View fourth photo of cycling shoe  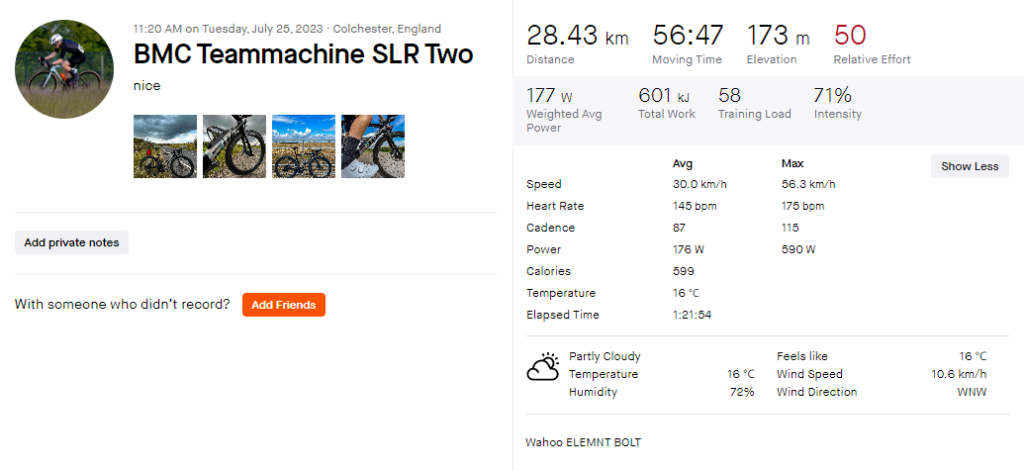[x=372, y=146]
